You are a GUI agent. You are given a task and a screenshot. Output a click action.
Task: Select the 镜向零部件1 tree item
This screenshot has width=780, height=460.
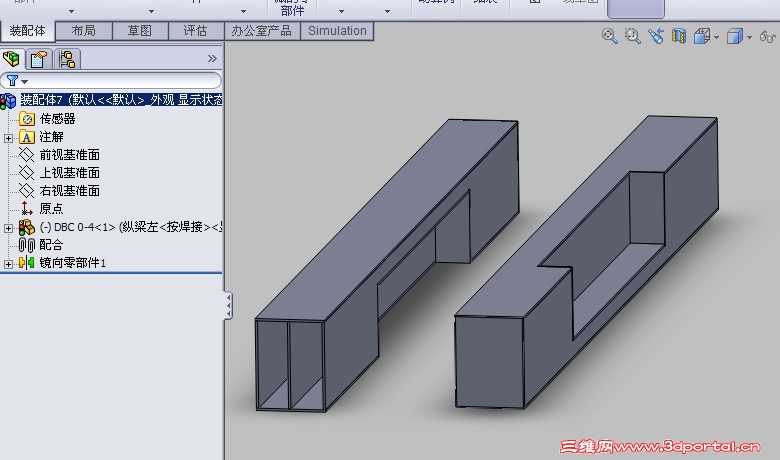tap(73, 263)
